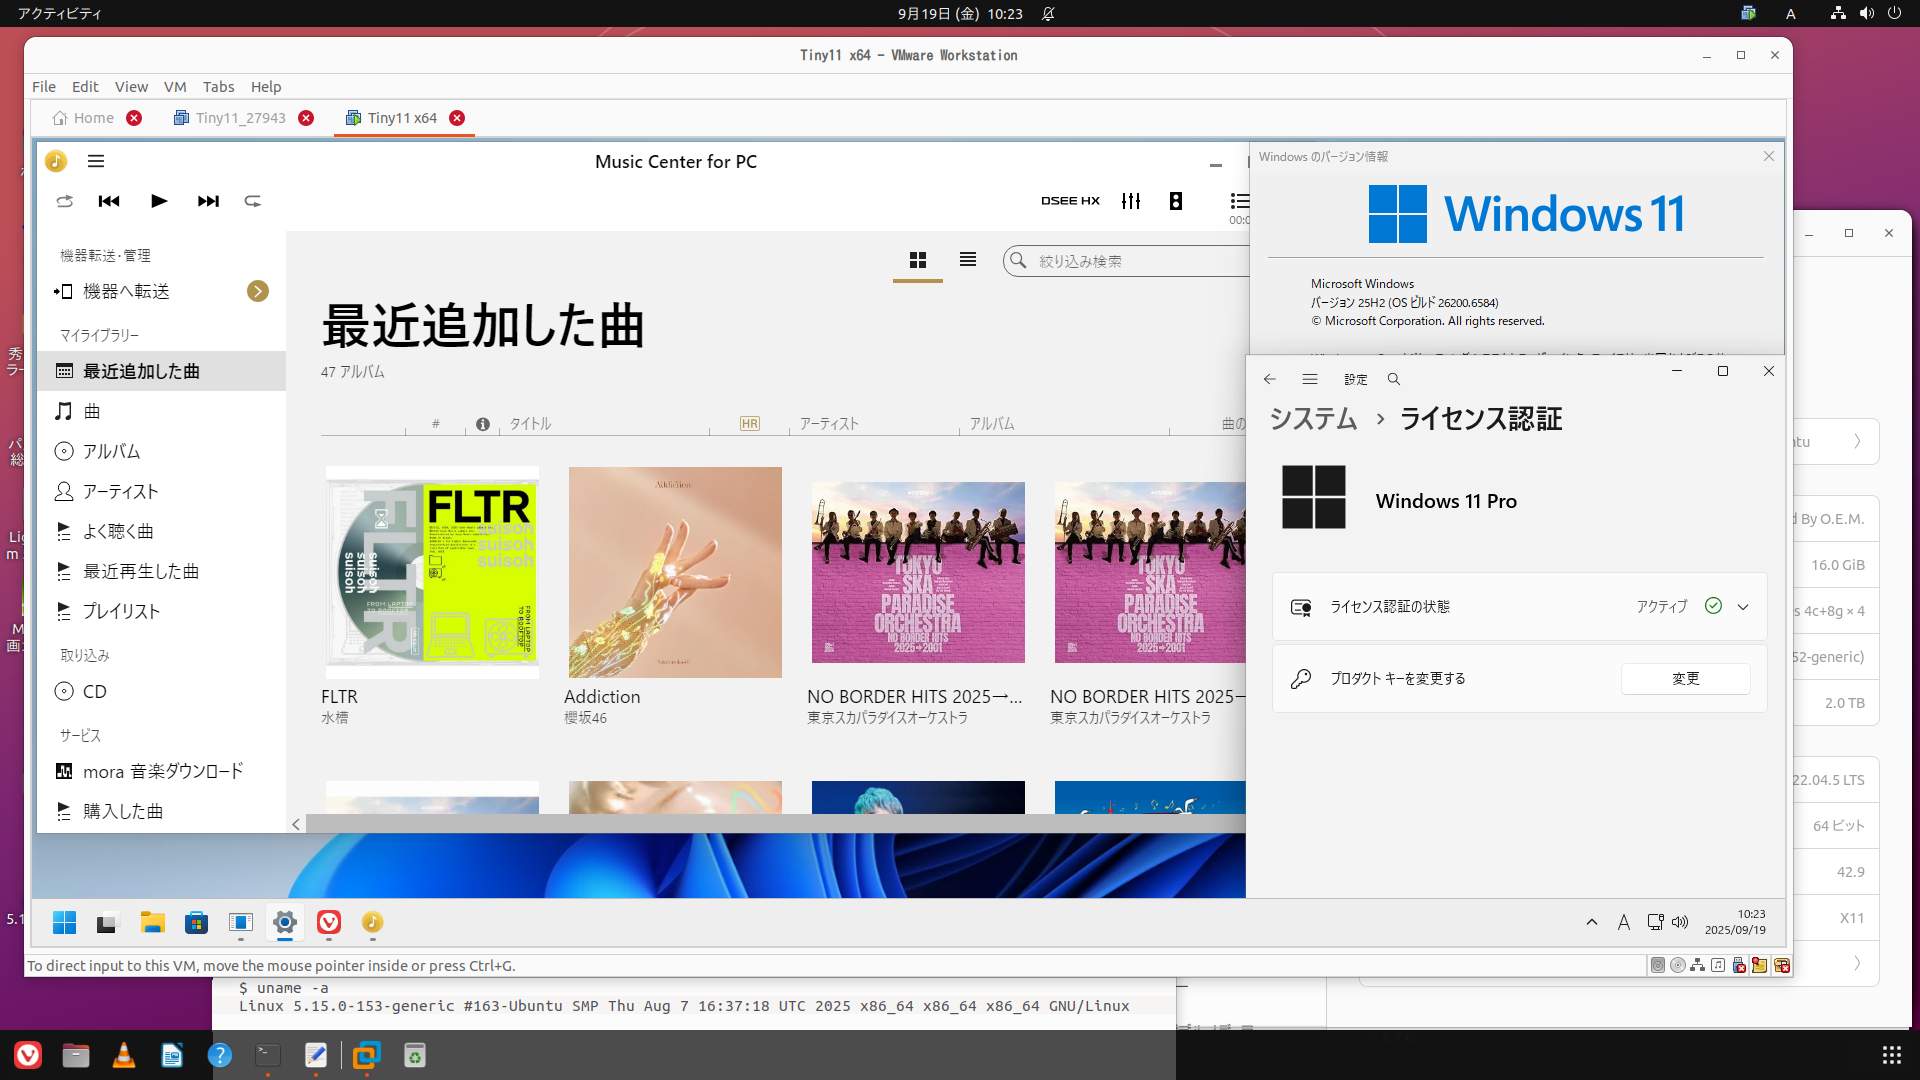Viewport: 1920px width, 1080px height.
Task: Switch to grid view icon
Action: [x=918, y=260]
